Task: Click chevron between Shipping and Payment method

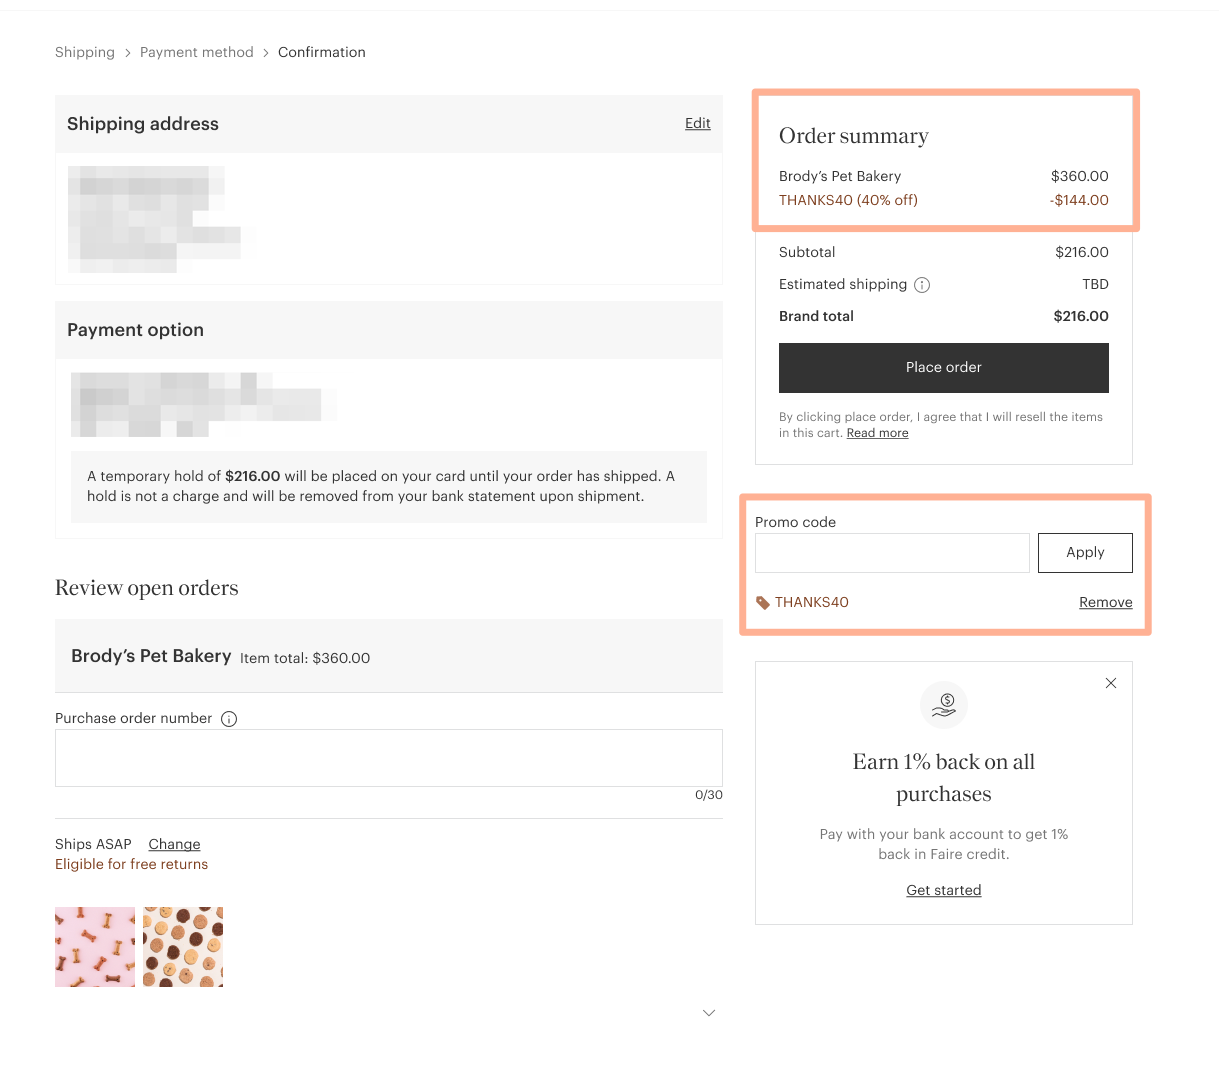Action: pos(128,53)
